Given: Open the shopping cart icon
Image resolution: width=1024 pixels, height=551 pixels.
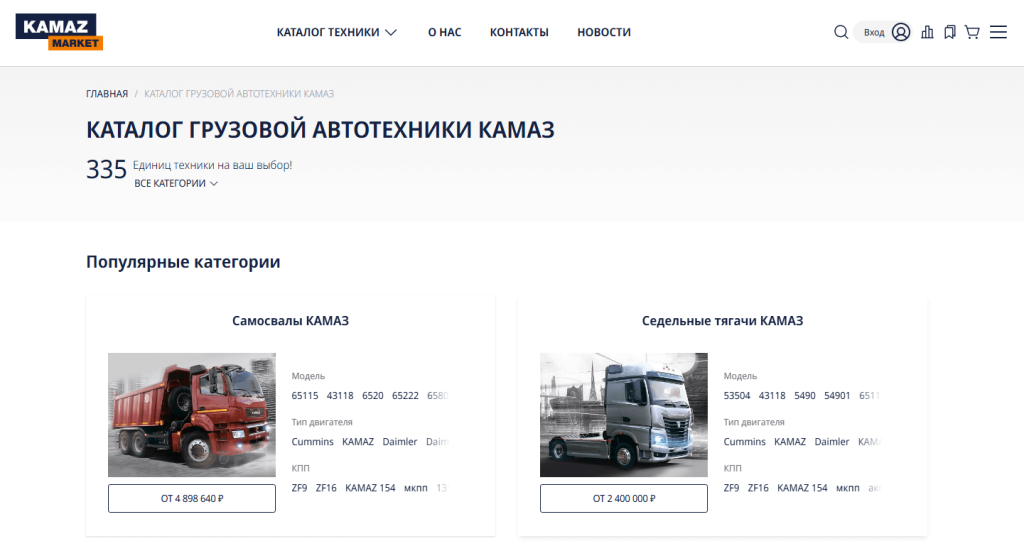Looking at the screenshot, I should (972, 32).
